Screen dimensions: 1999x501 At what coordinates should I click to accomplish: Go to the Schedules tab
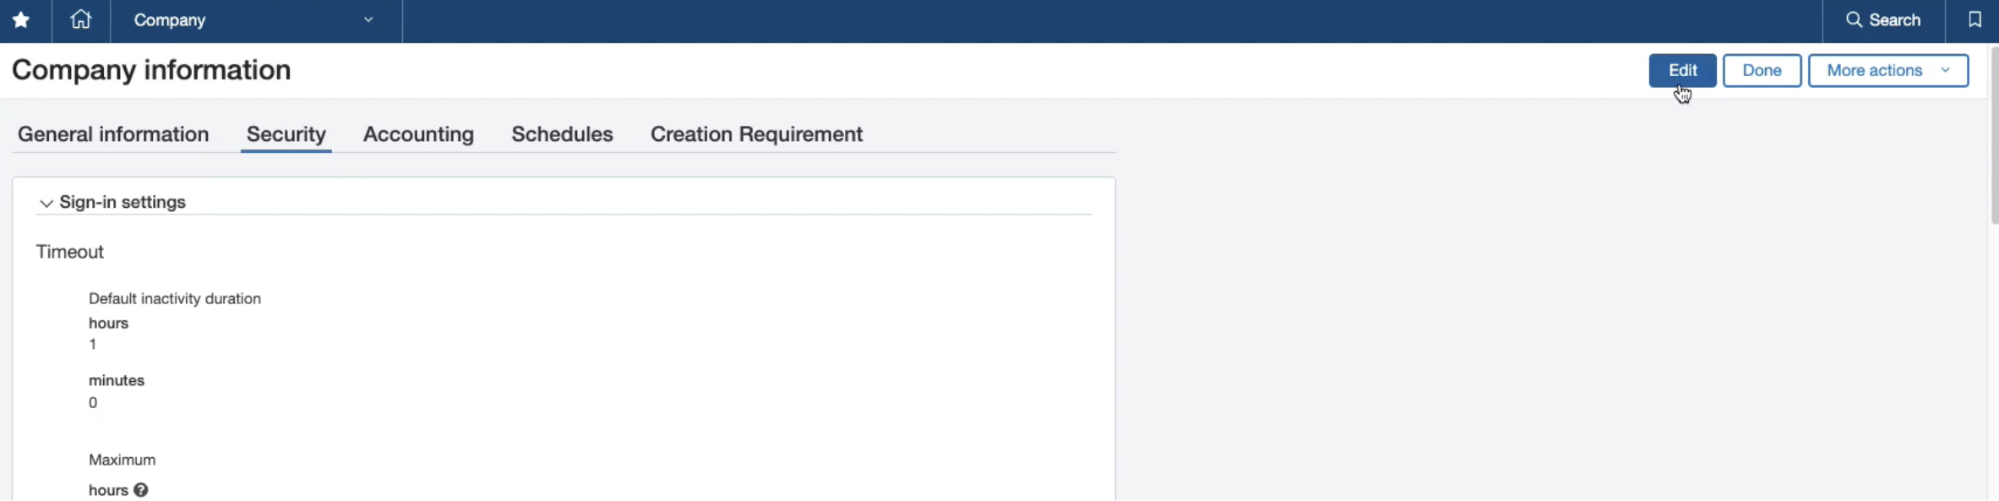tap(562, 134)
